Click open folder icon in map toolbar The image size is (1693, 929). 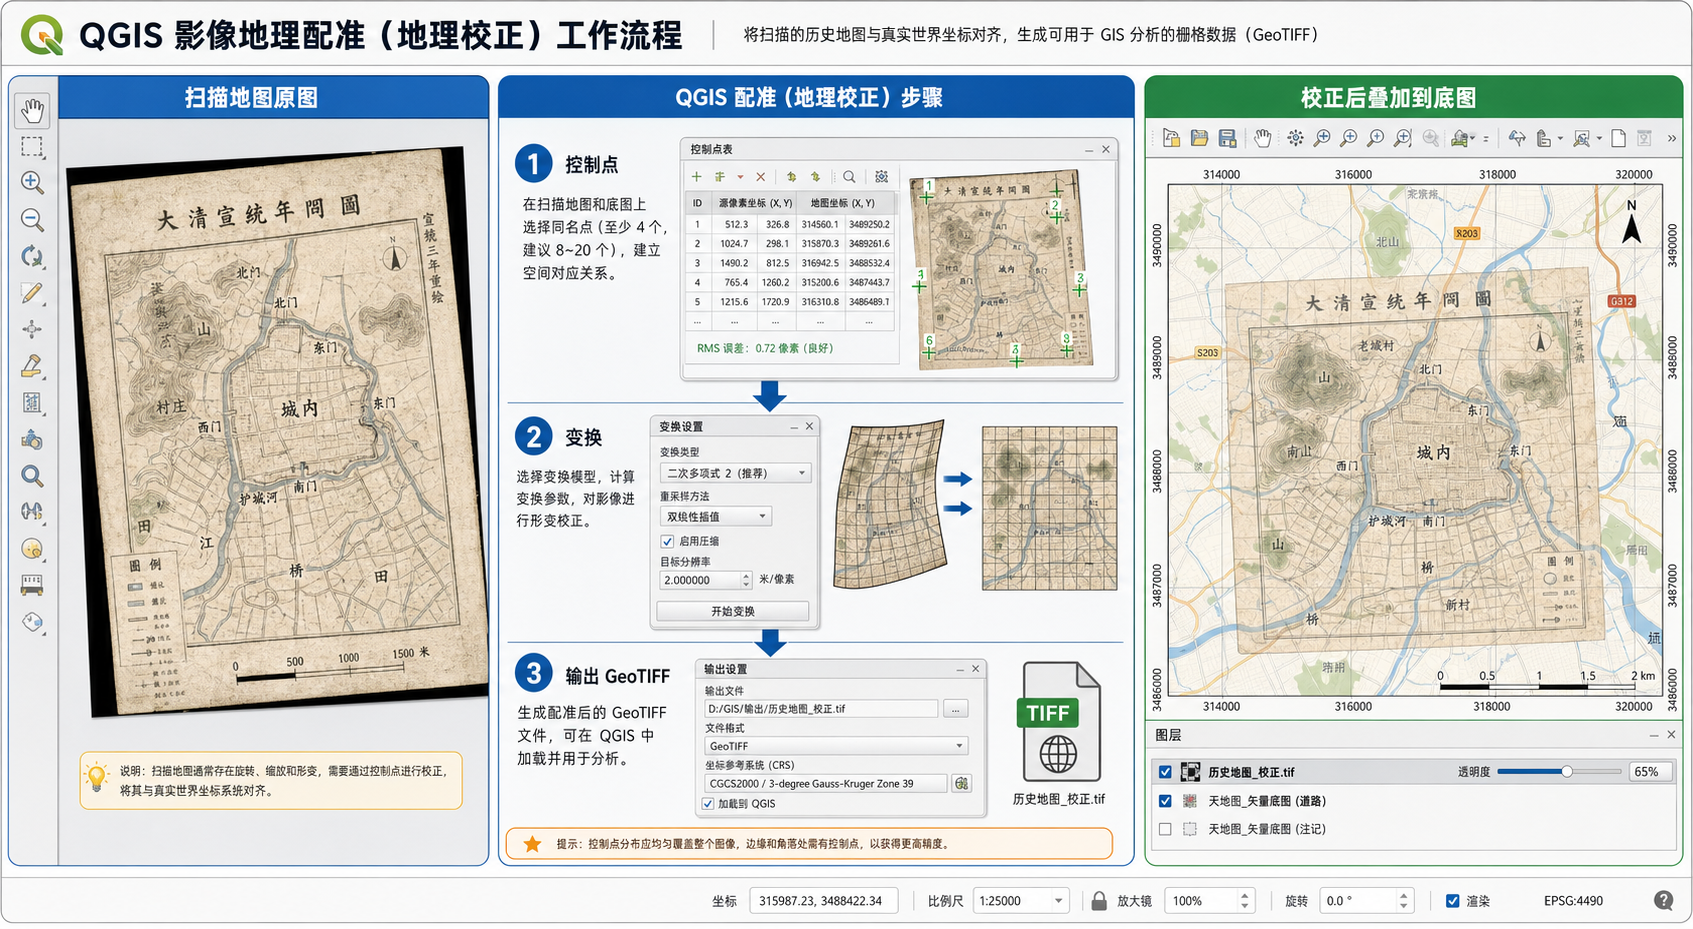click(x=1199, y=138)
